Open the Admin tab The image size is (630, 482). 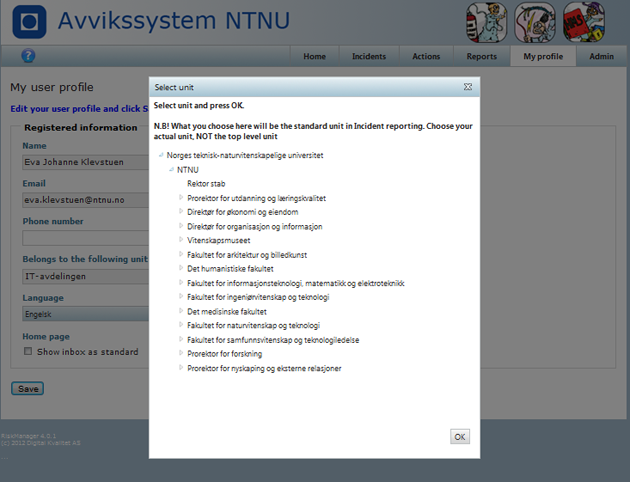click(601, 56)
